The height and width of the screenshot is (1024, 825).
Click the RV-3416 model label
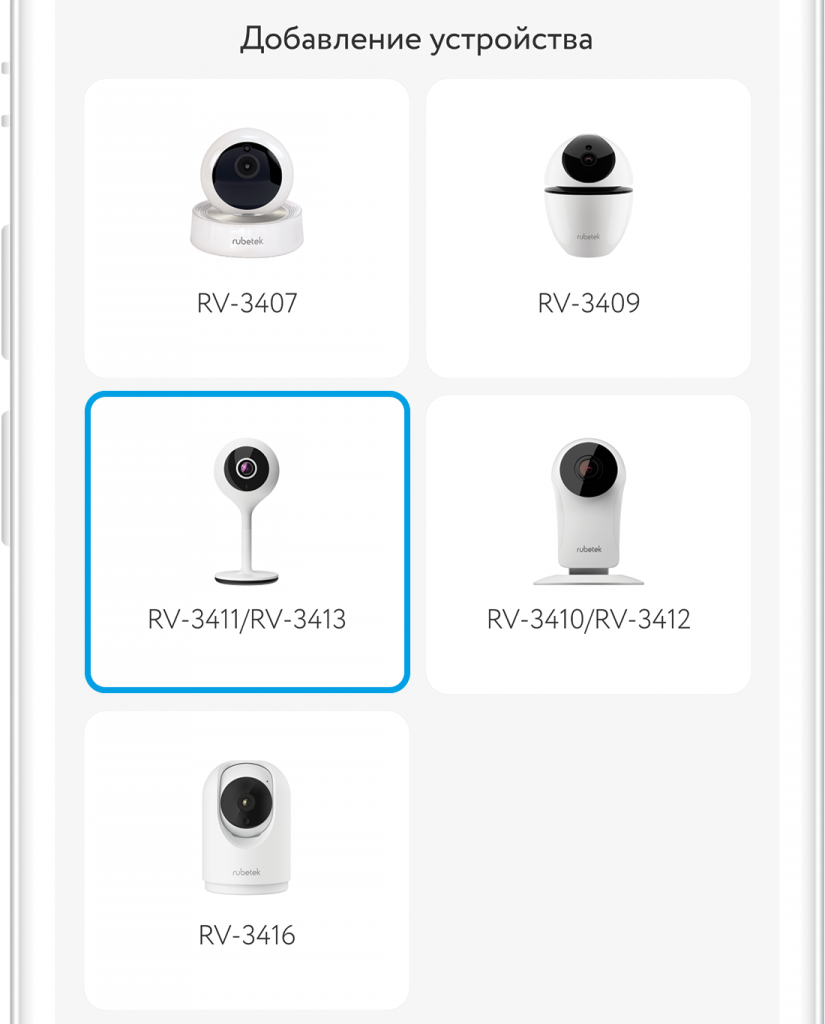tap(247, 935)
